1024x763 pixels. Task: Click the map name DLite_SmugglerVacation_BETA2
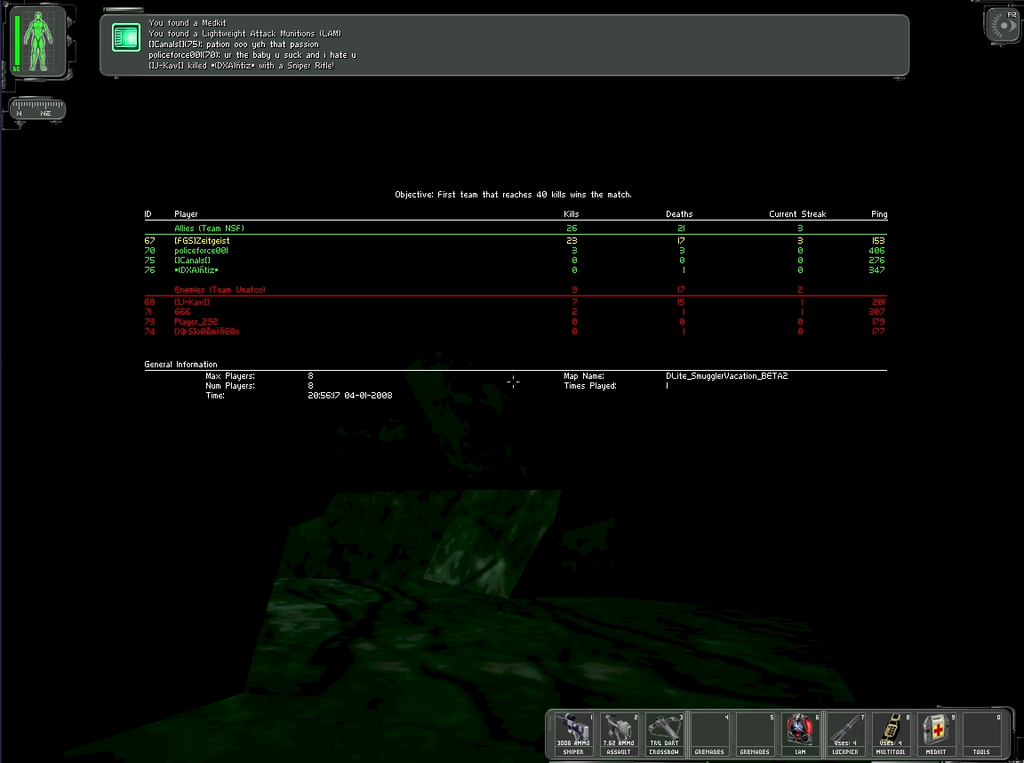pyautogui.click(x=727, y=376)
